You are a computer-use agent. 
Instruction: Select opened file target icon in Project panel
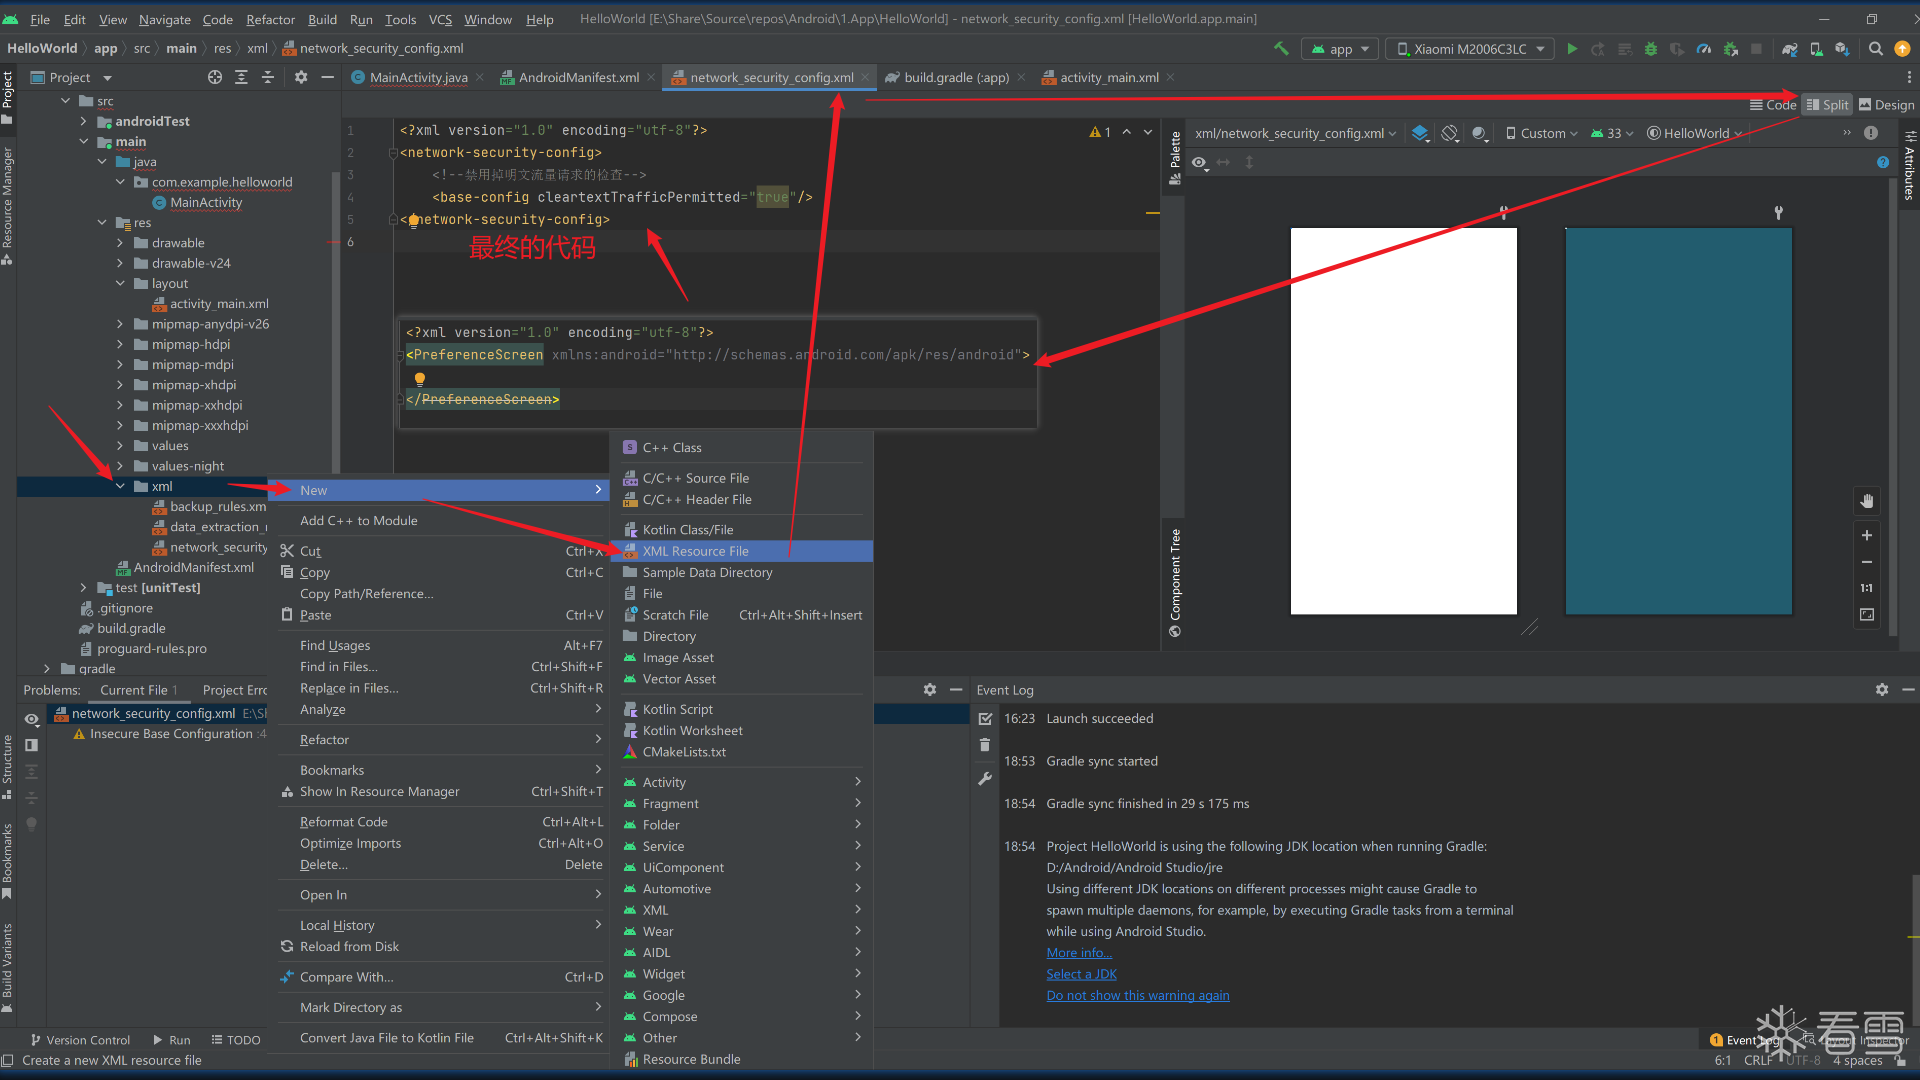coord(215,77)
